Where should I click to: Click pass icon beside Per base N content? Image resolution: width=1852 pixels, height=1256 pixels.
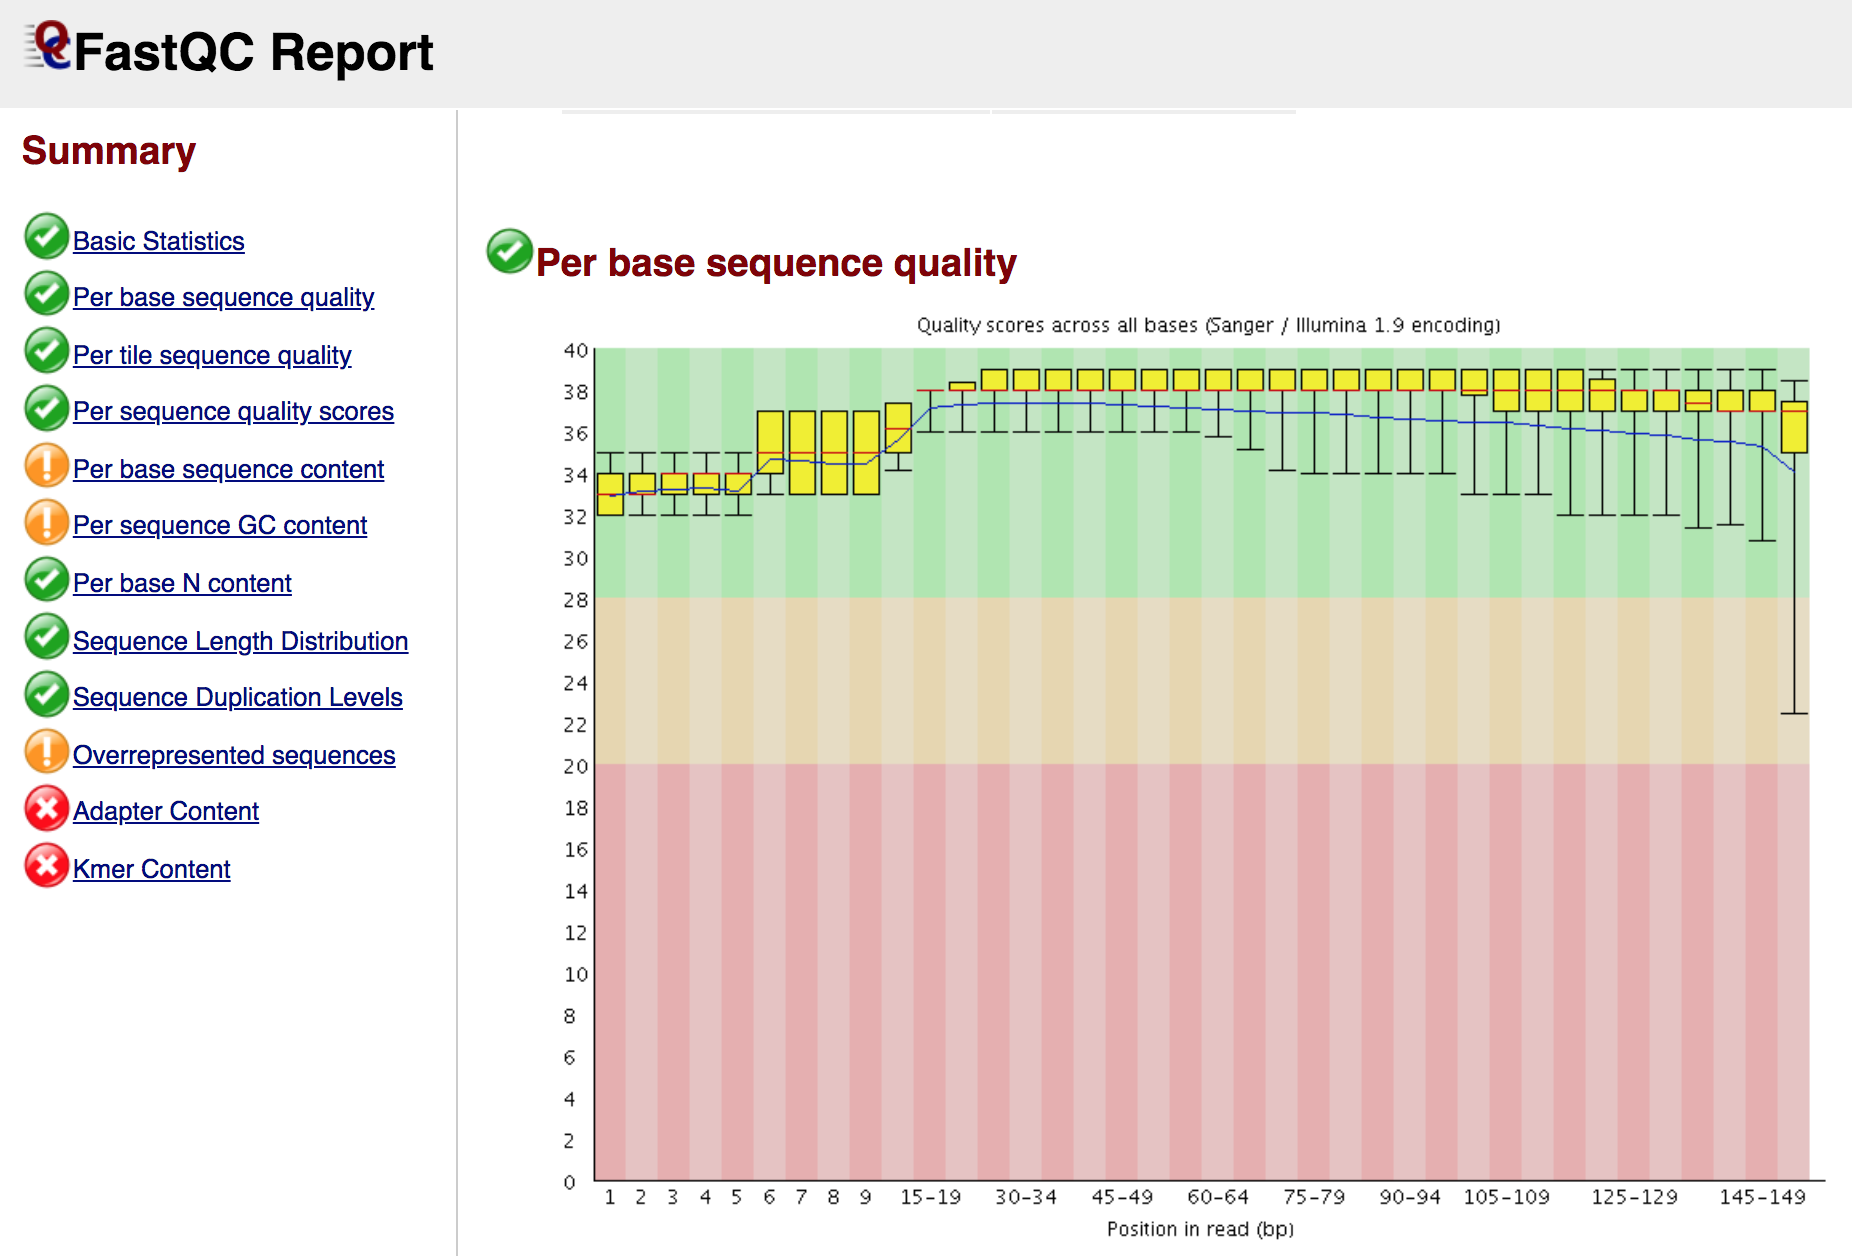[x=46, y=580]
